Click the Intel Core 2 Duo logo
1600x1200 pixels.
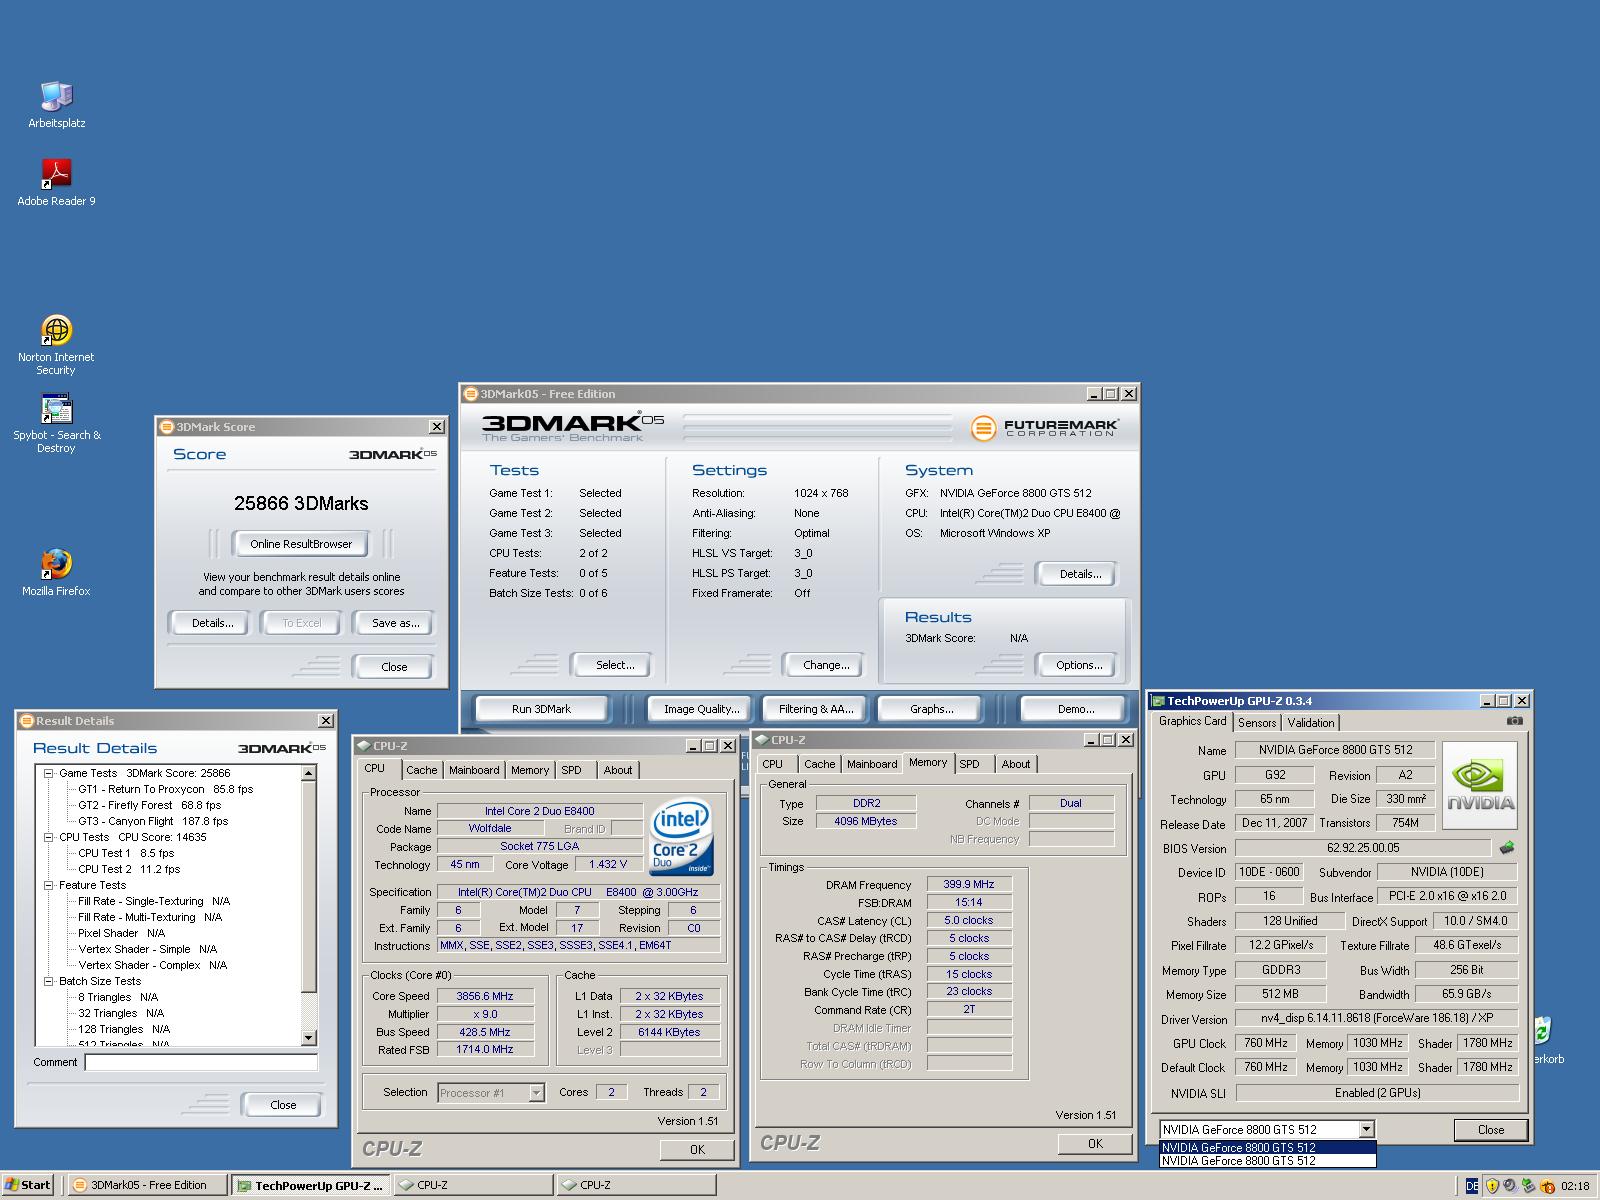tap(681, 838)
